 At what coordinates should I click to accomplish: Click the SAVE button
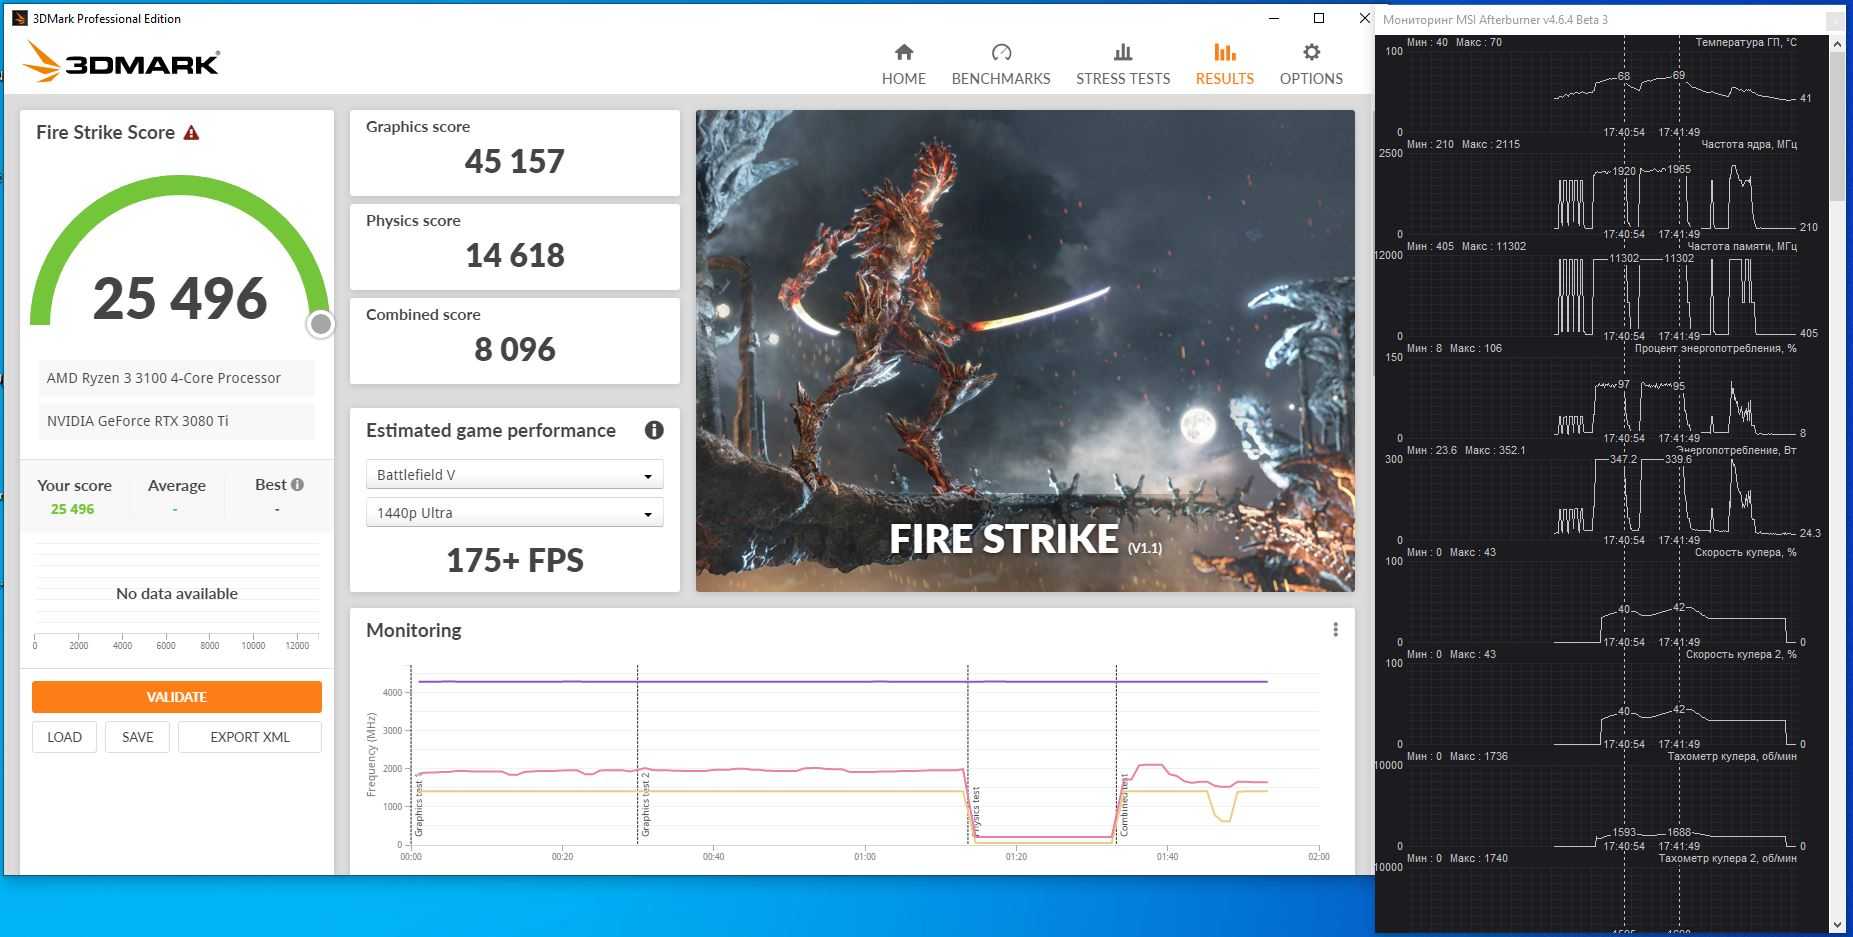[x=137, y=737]
